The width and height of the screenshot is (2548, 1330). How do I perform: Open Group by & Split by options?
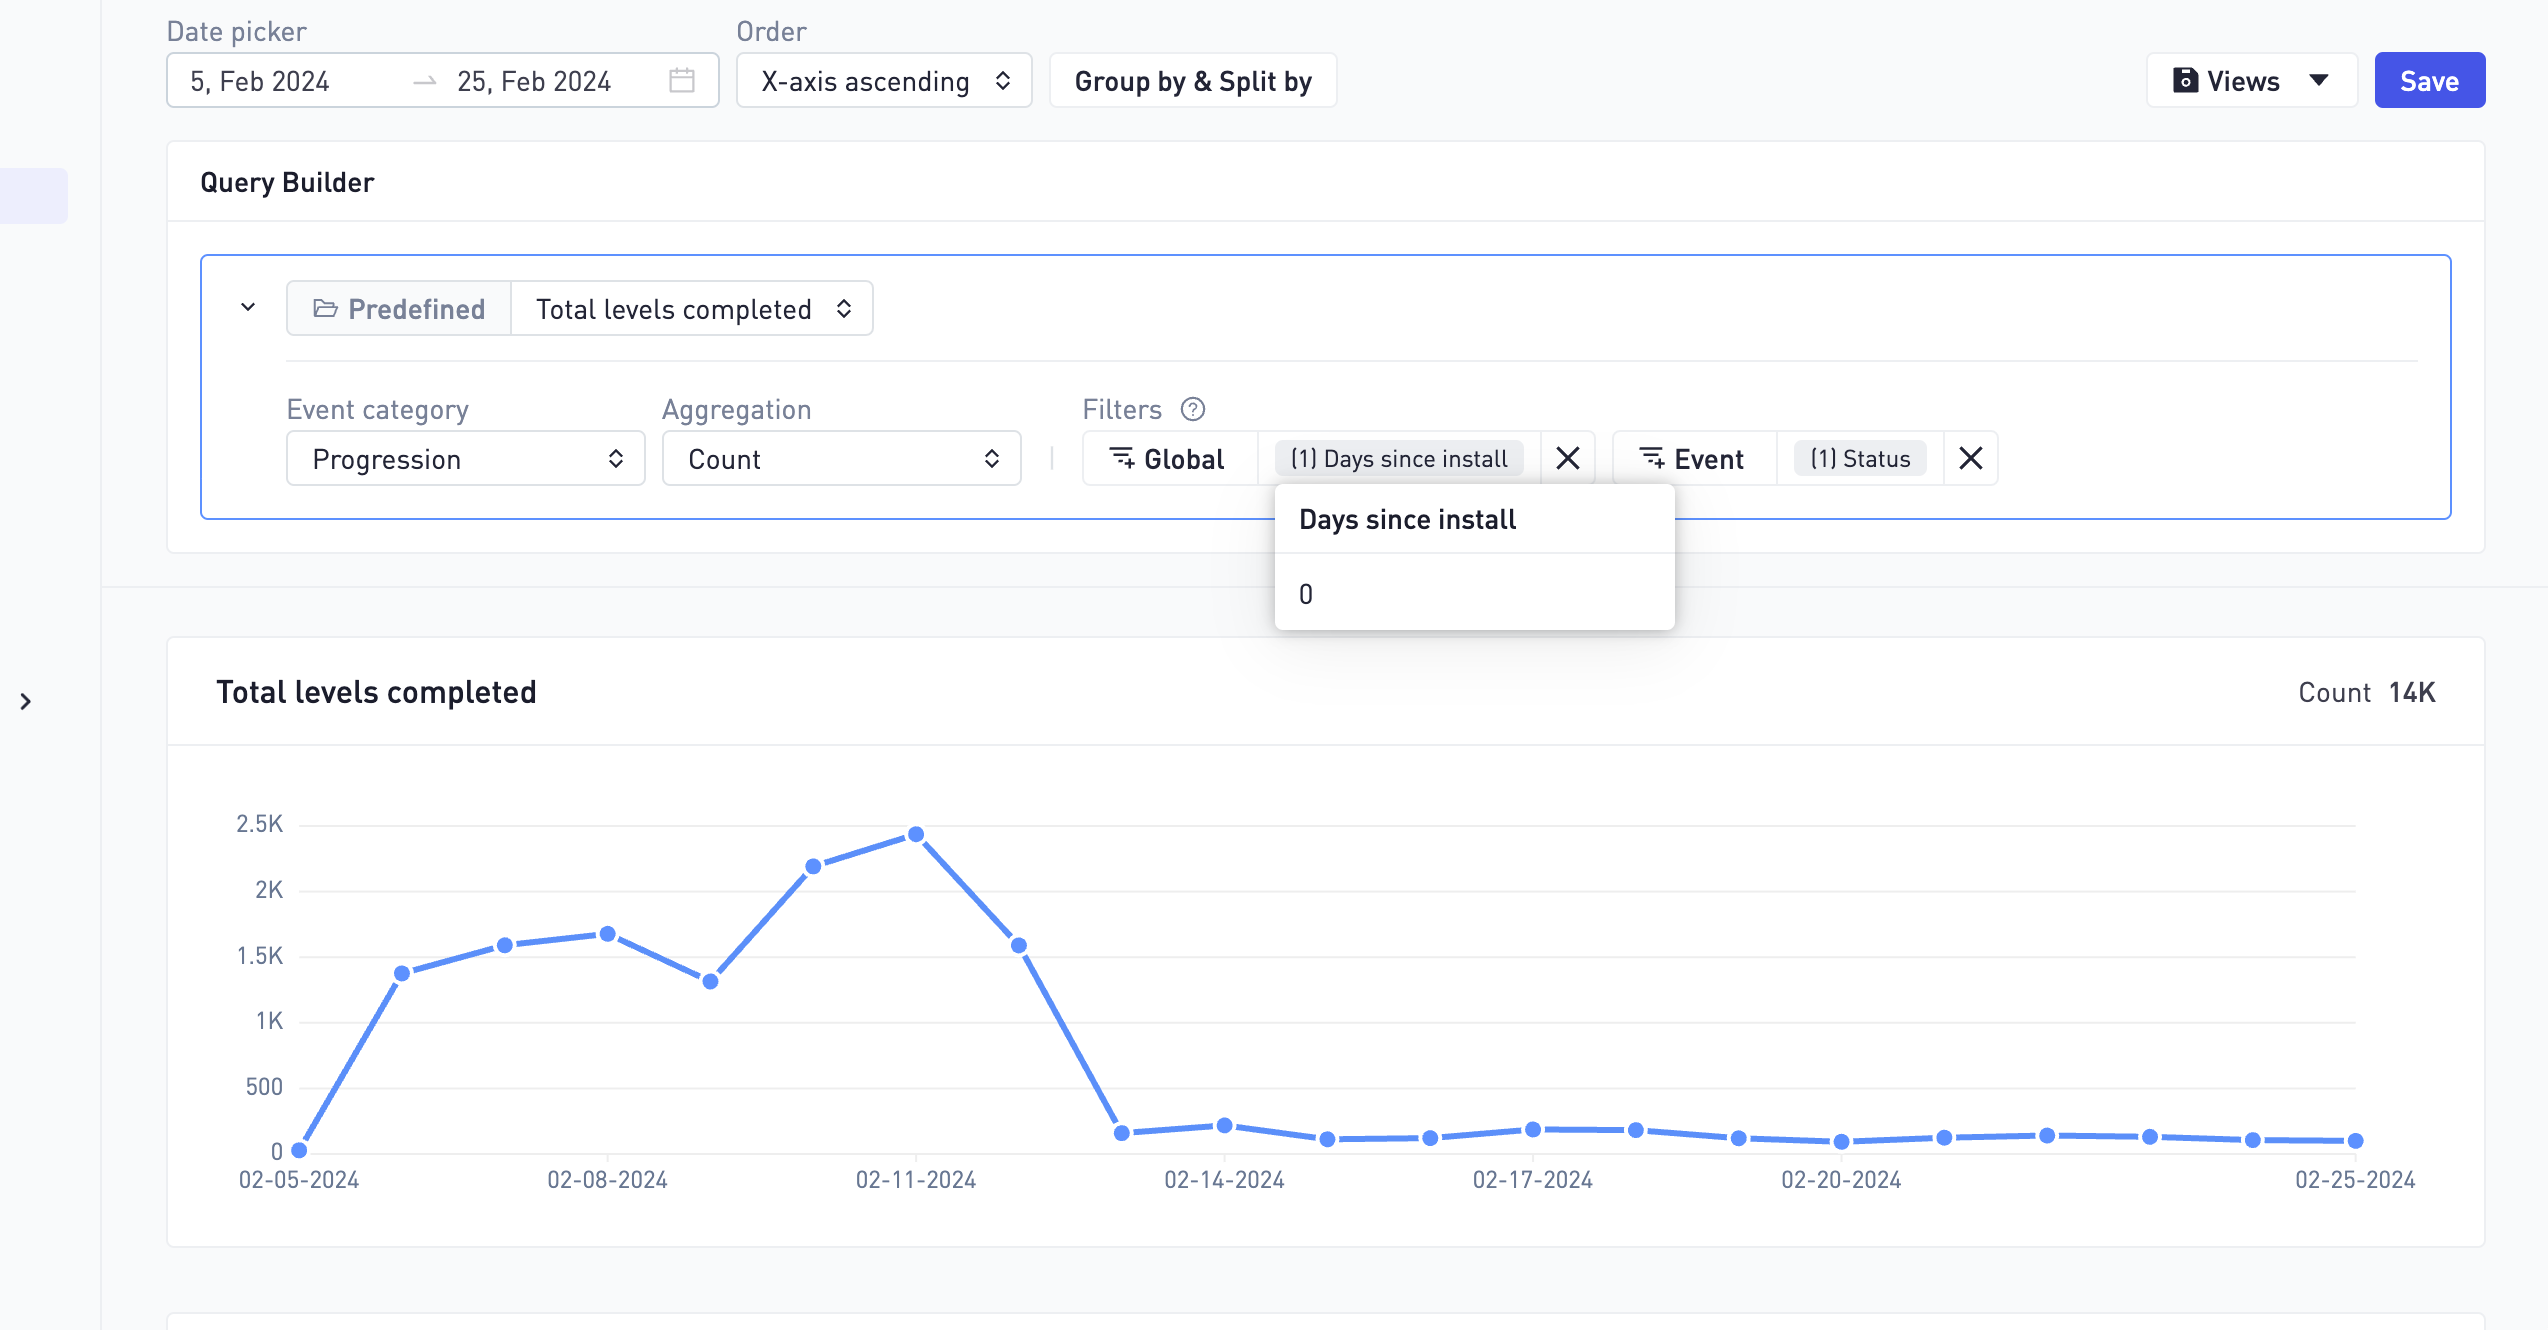pos(1193,80)
